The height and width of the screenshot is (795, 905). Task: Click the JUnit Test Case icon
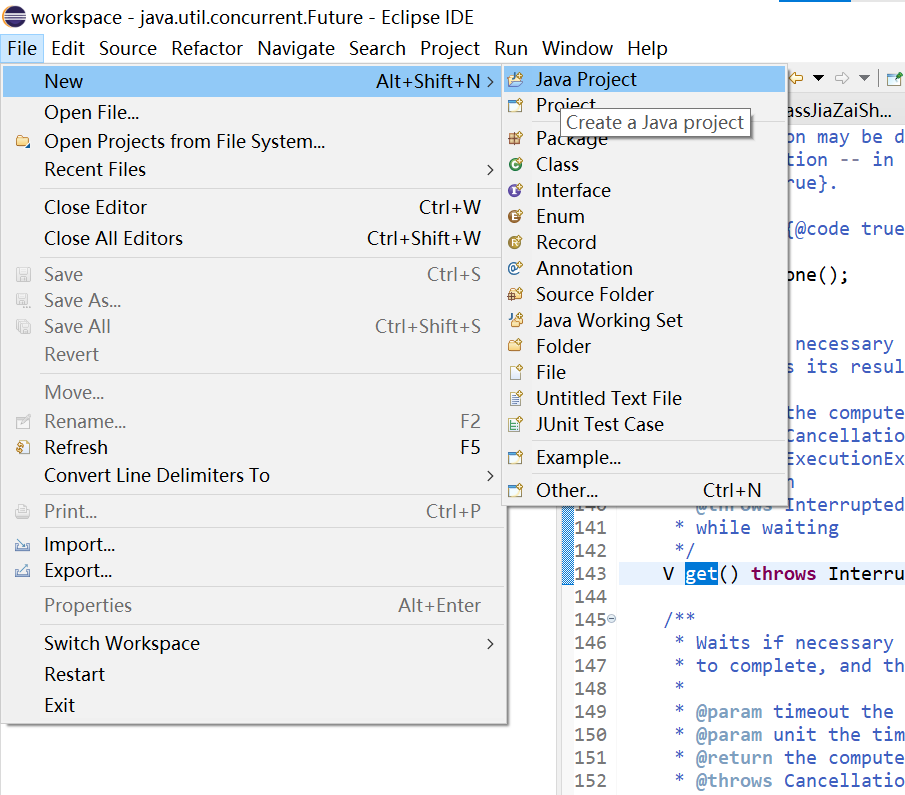coord(515,424)
